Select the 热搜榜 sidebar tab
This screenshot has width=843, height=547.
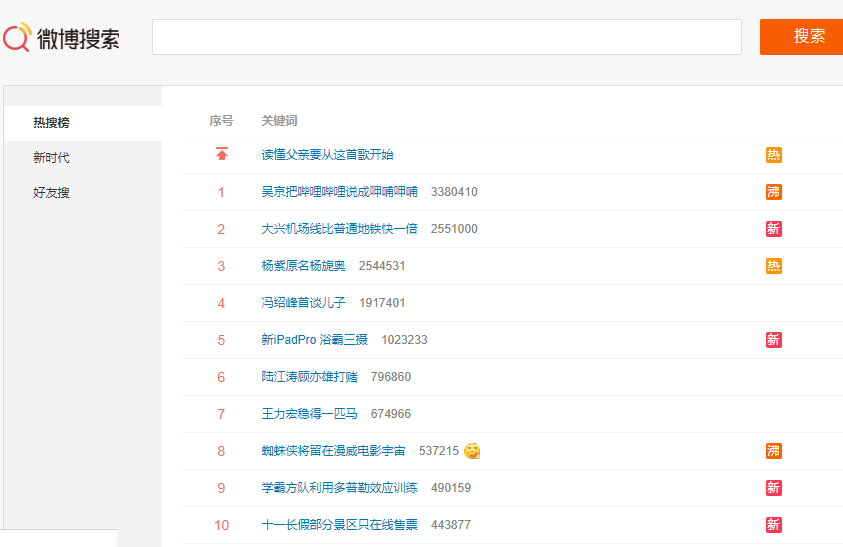(51, 123)
